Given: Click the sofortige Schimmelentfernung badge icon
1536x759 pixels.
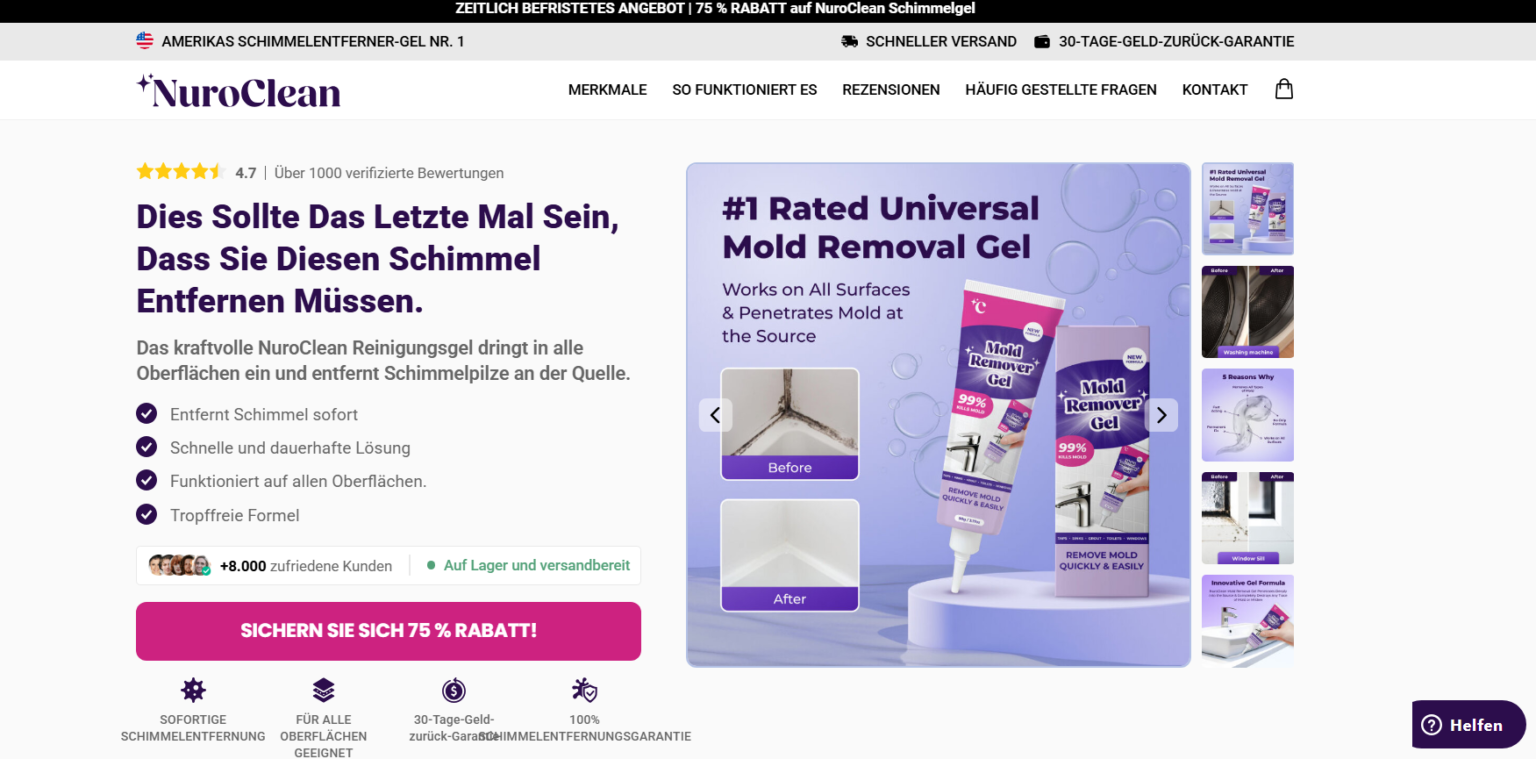Looking at the screenshot, I should pos(193,690).
